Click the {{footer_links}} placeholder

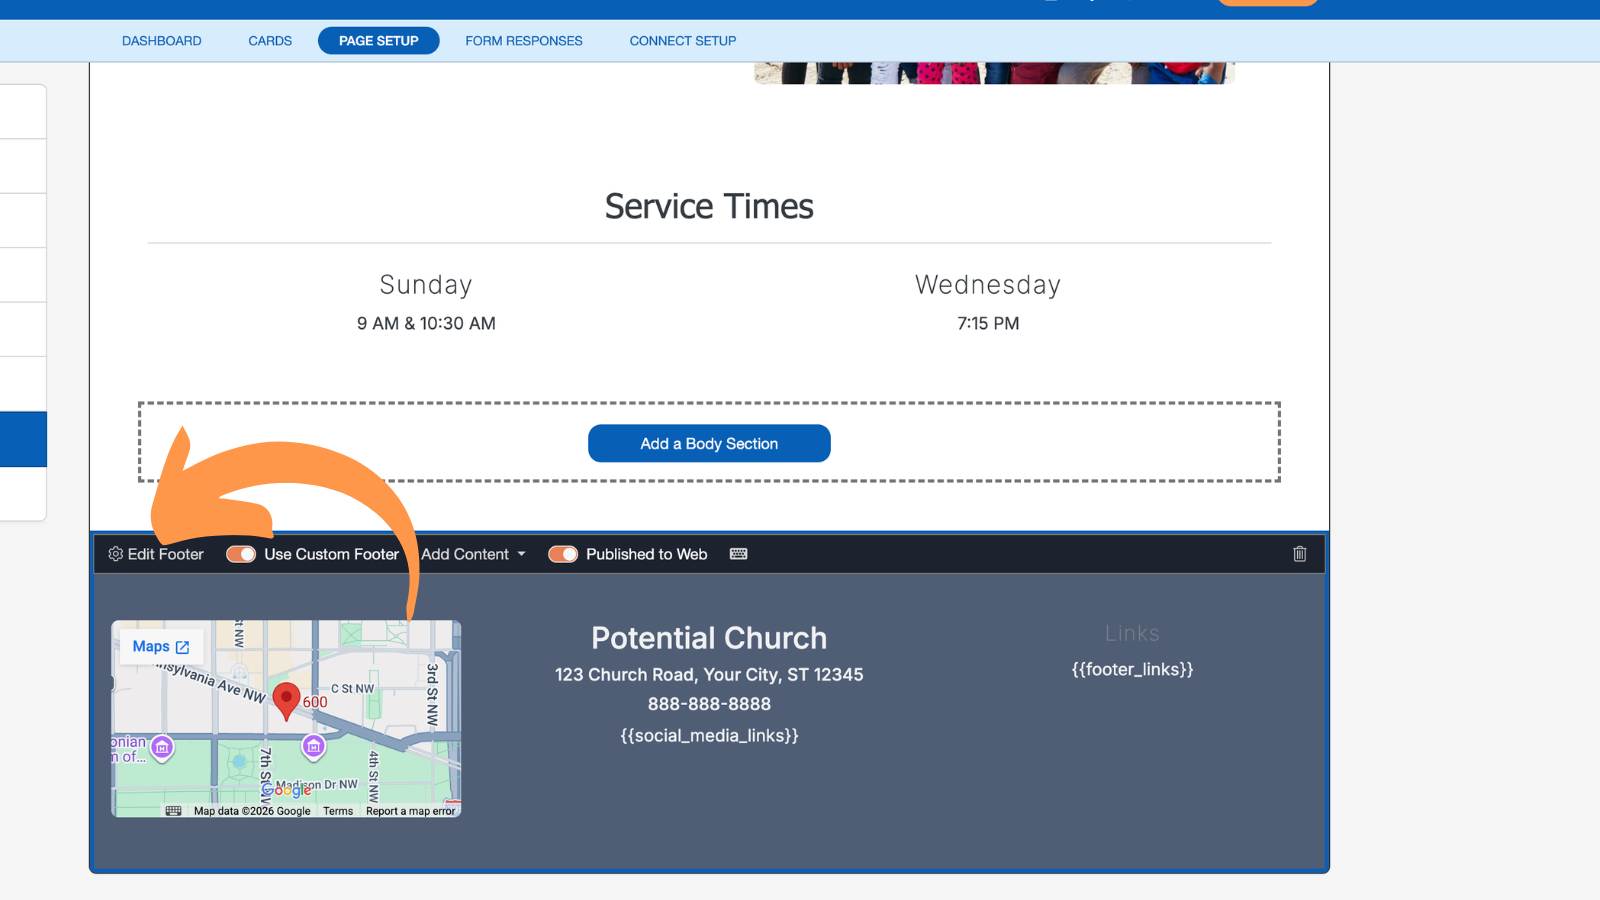(x=1132, y=670)
